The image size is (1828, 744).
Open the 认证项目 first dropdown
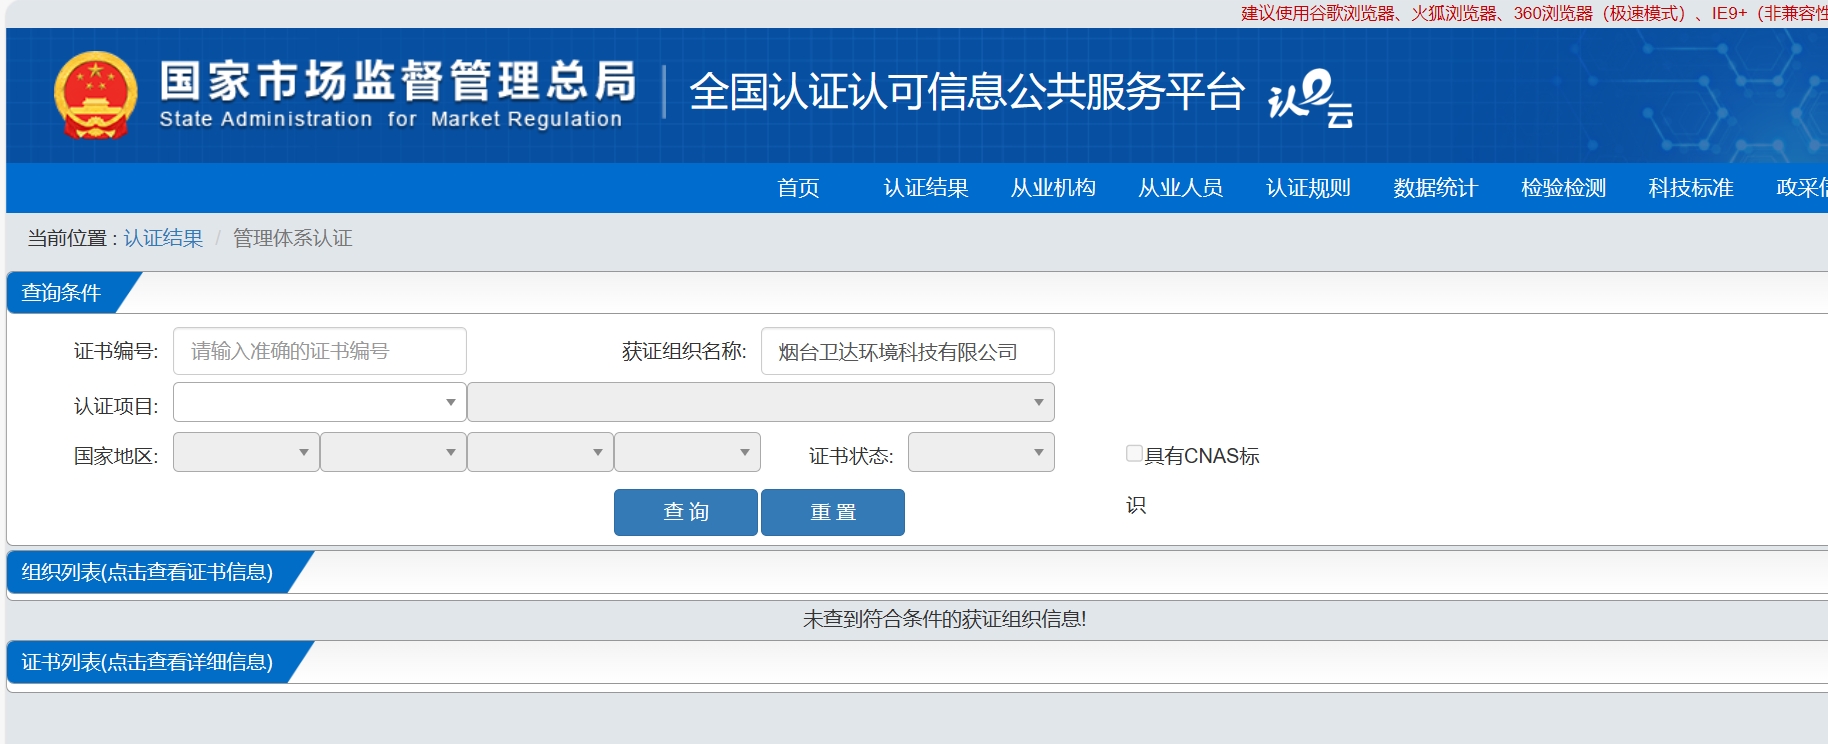320,402
